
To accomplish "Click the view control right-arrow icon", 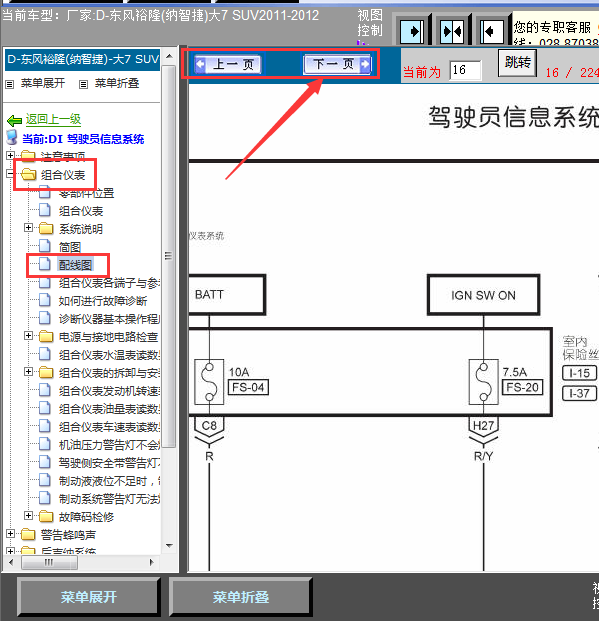I will click(412, 31).
